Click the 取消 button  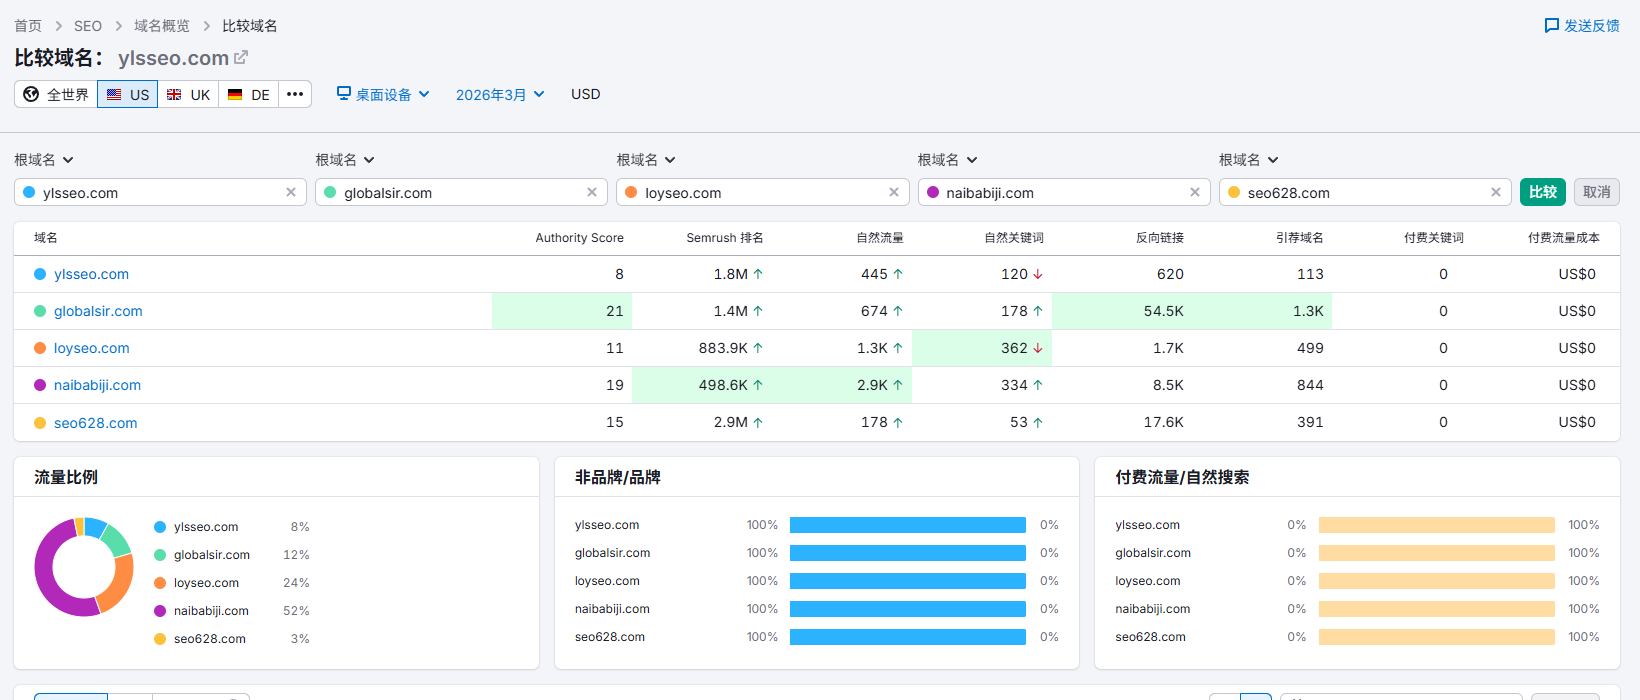coord(1597,192)
